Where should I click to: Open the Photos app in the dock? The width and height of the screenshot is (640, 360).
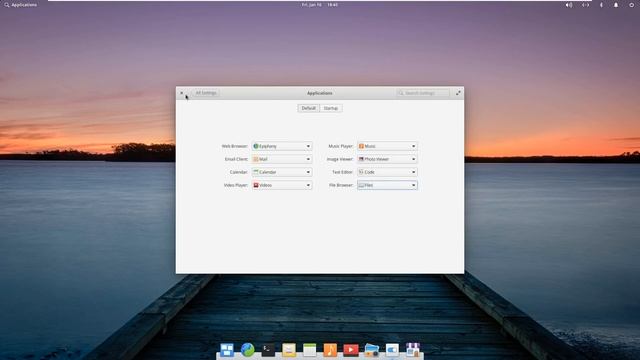click(x=371, y=350)
